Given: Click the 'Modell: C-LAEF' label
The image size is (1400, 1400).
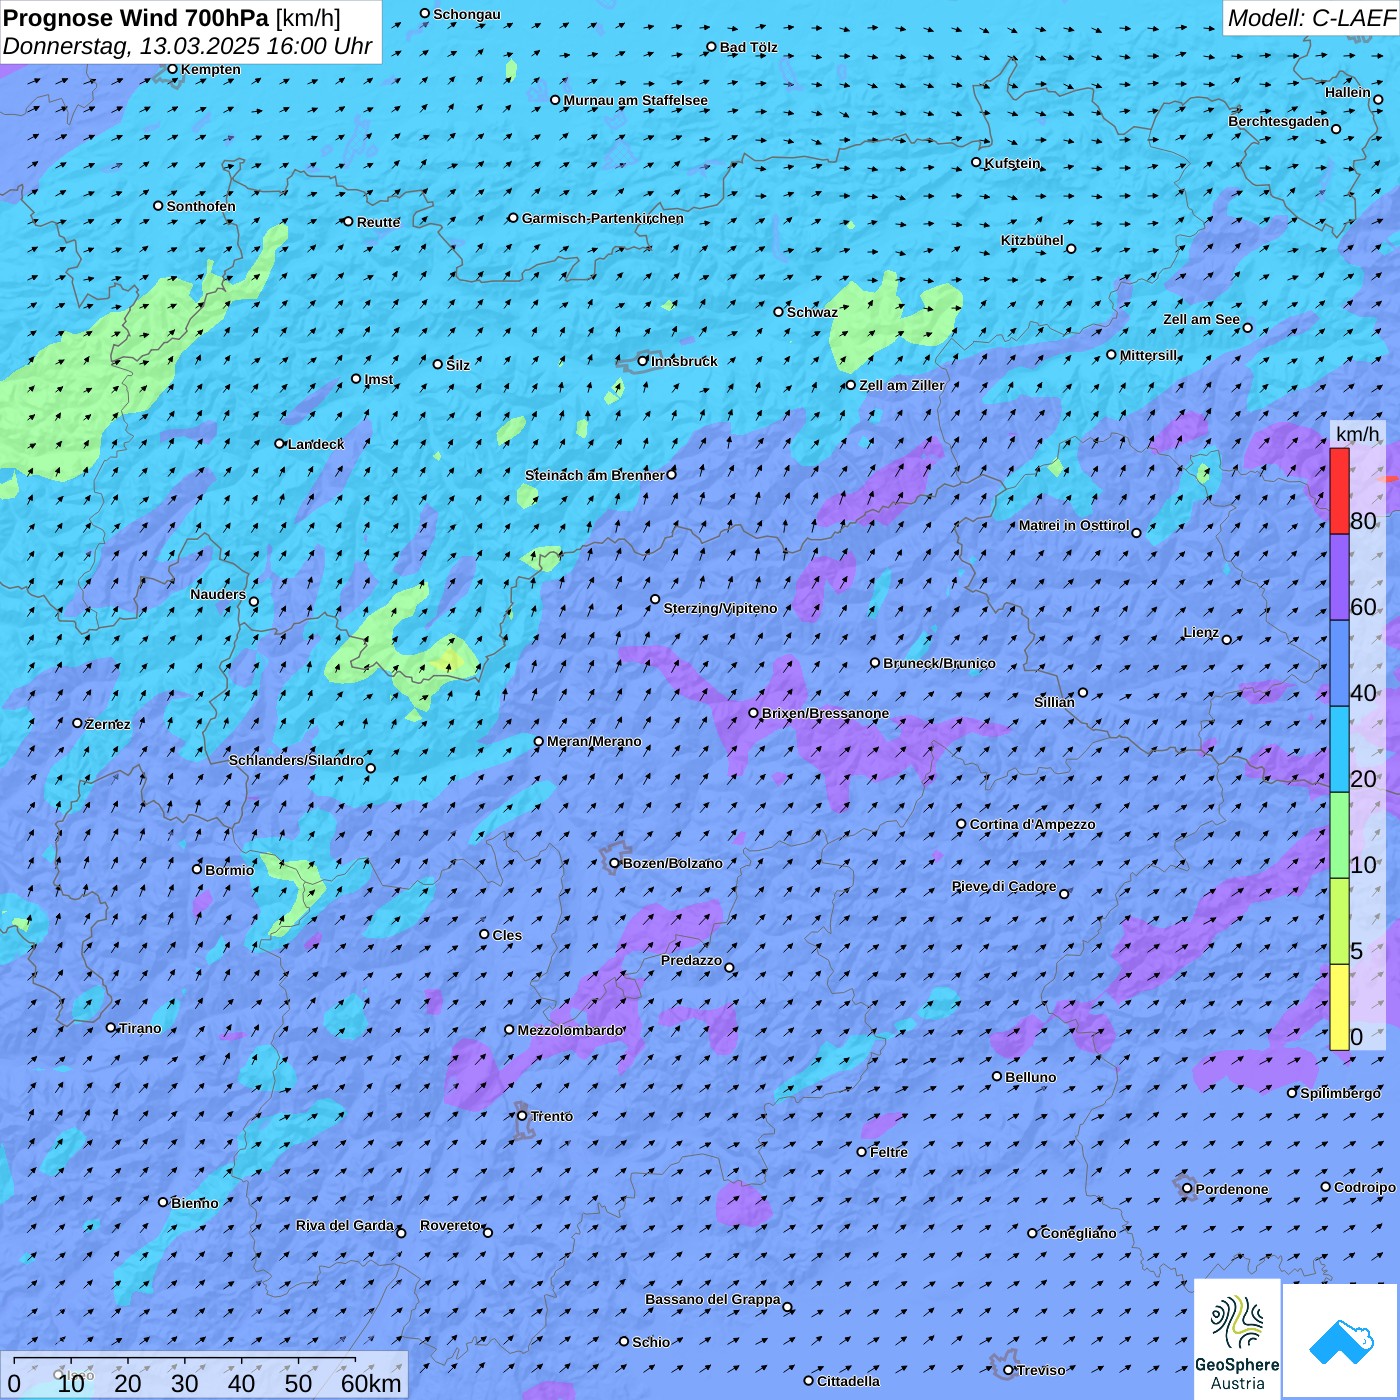Looking at the screenshot, I should point(1311,18).
